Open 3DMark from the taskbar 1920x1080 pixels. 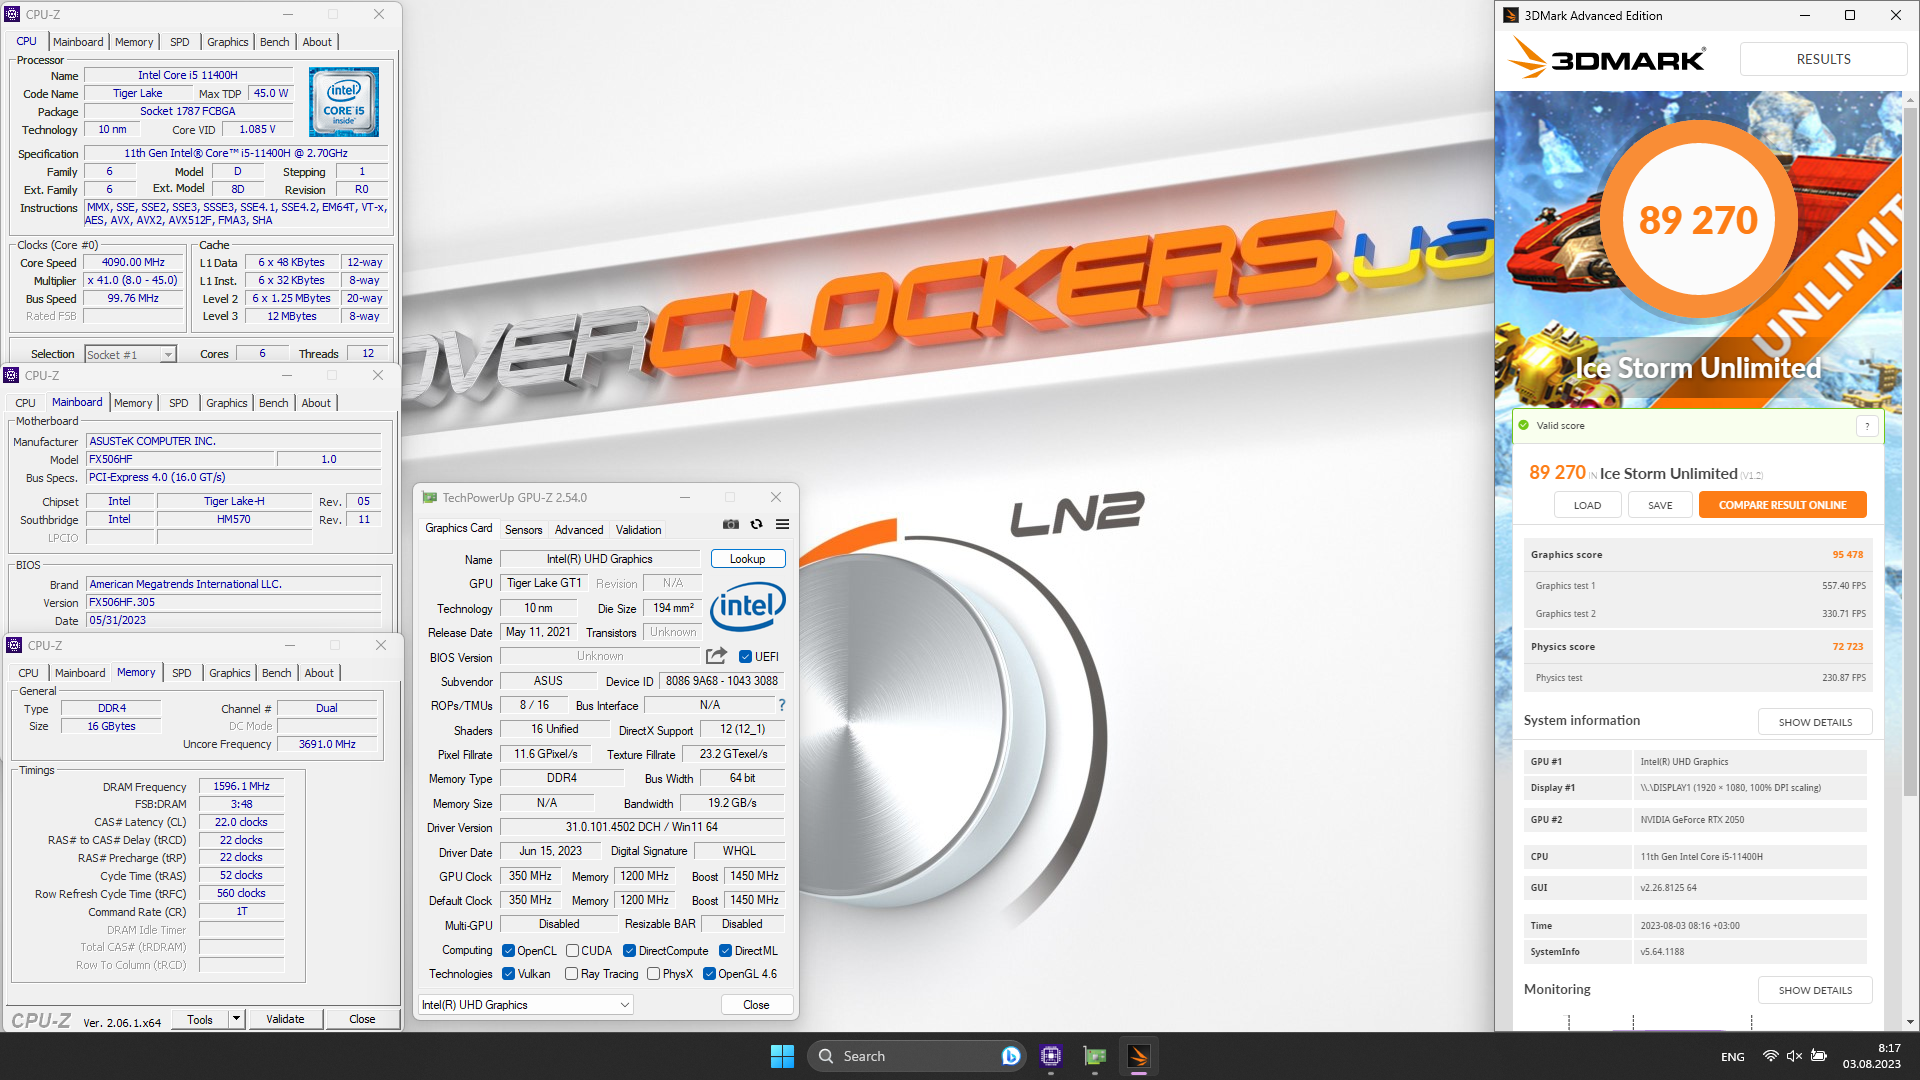coord(1139,1056)
